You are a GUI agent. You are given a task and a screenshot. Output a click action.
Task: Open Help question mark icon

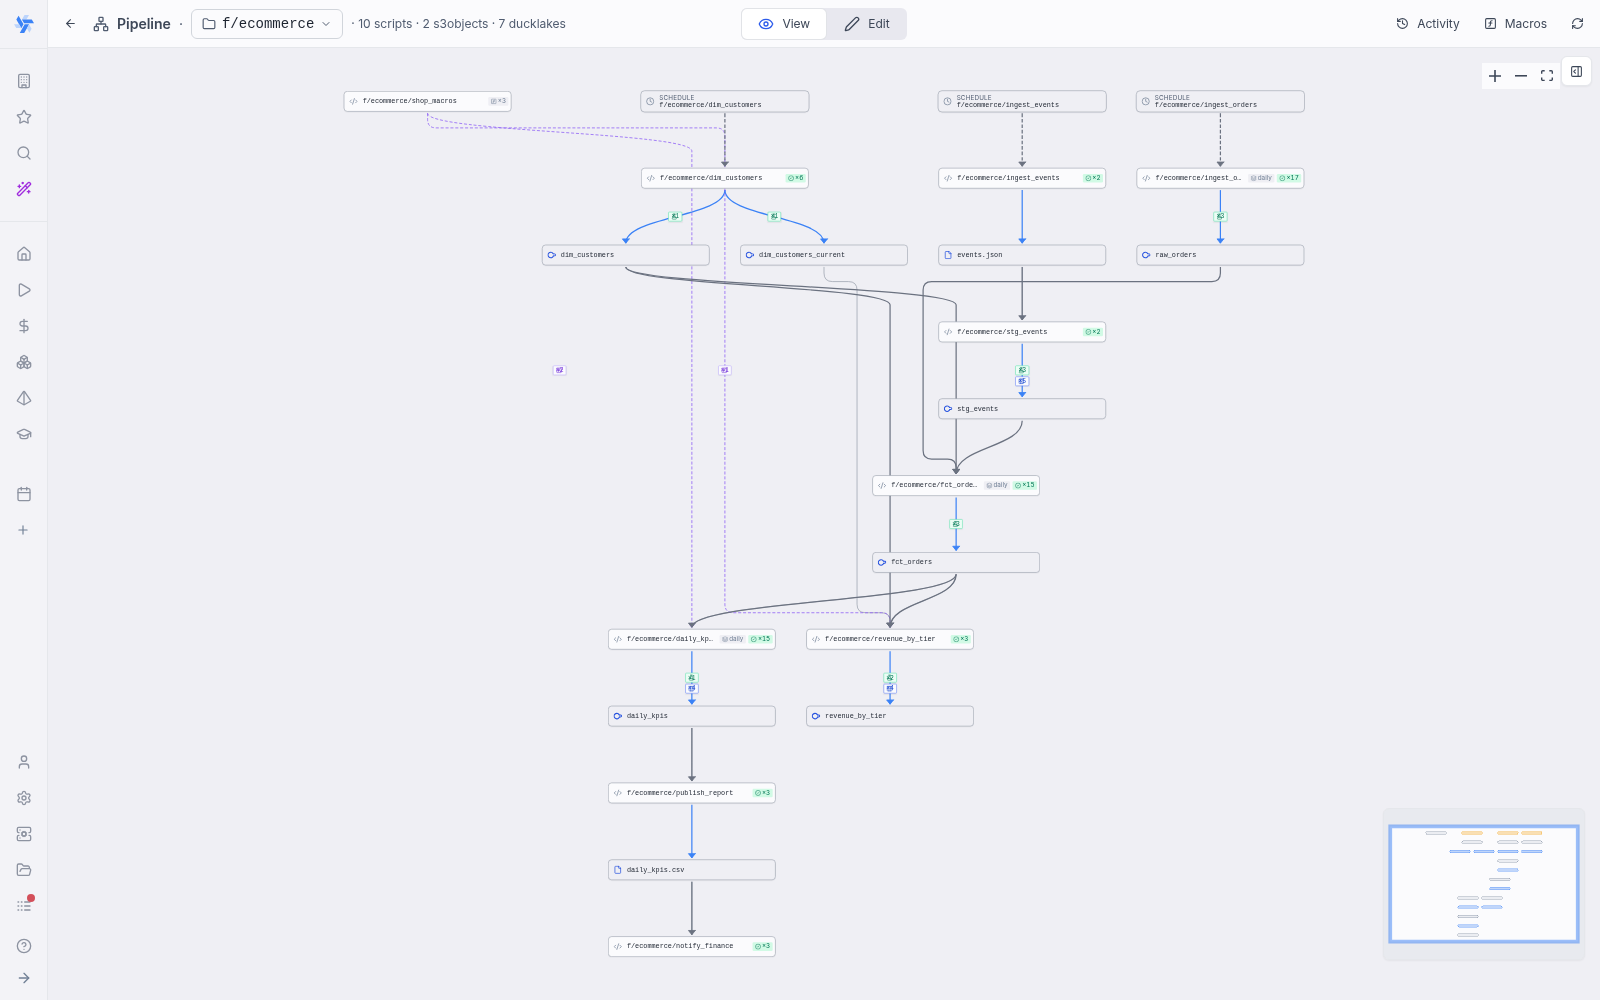[24, 946]
